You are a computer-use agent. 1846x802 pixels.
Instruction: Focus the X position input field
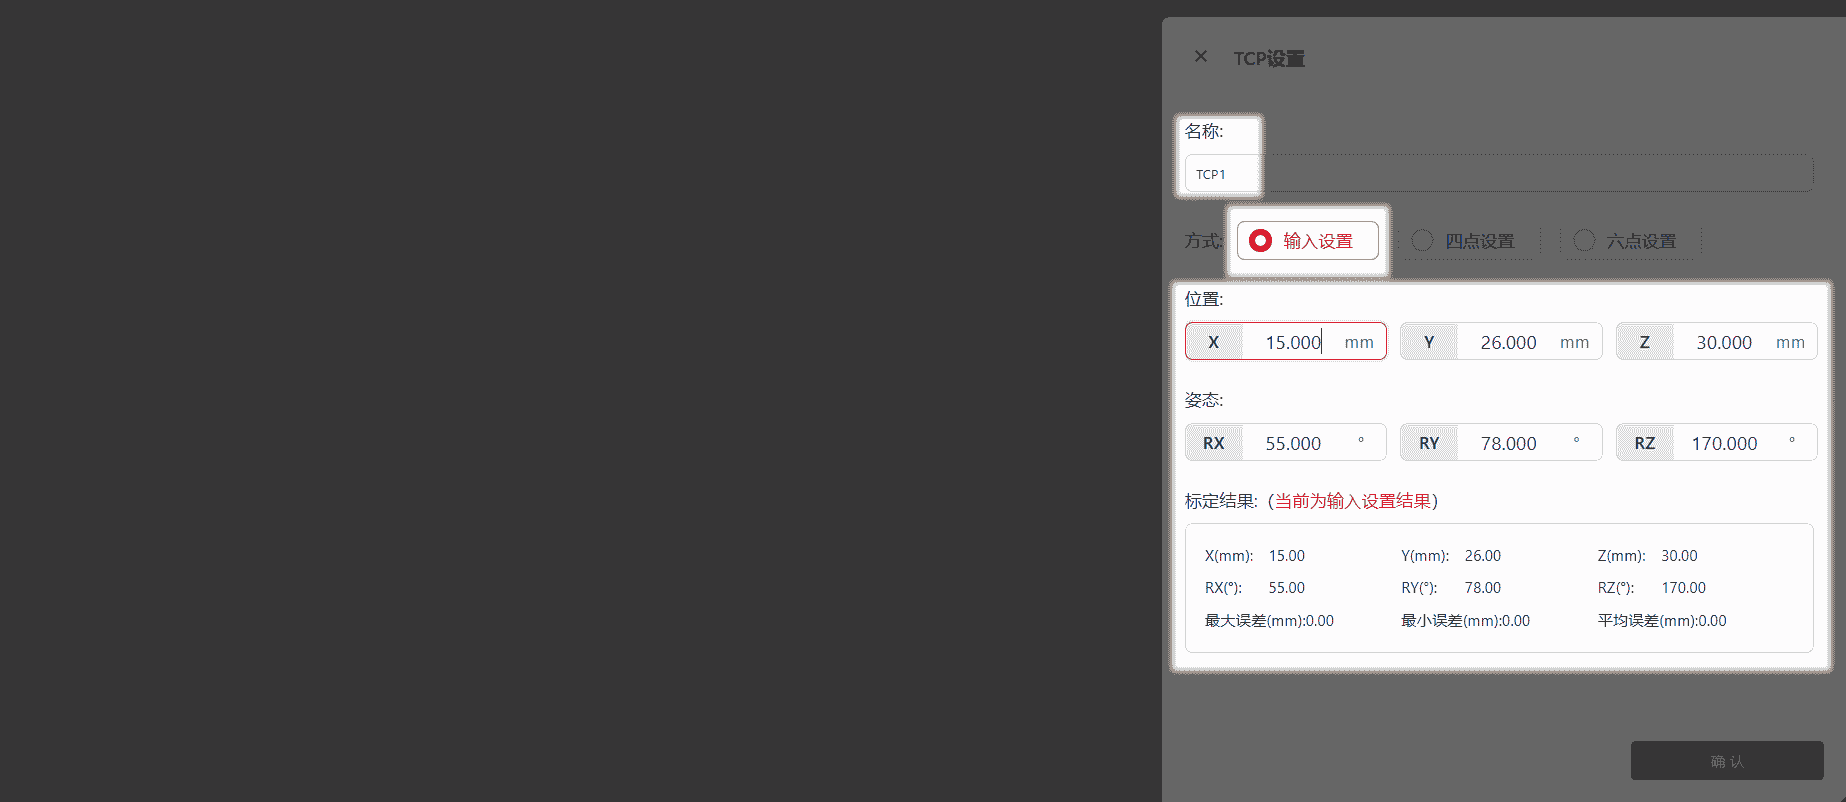click(x=1292, y=342)
